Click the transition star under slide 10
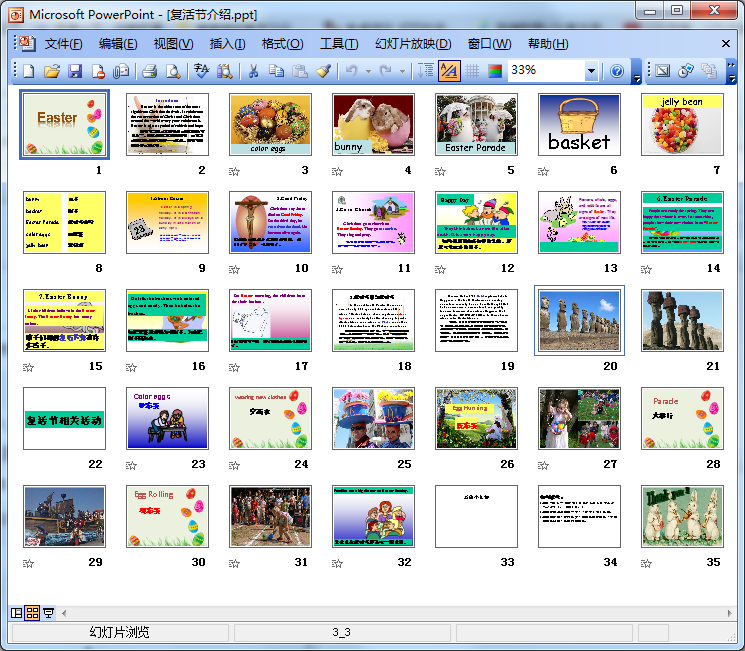This screenshot has height=651, width=745. [x=234, y=269]
